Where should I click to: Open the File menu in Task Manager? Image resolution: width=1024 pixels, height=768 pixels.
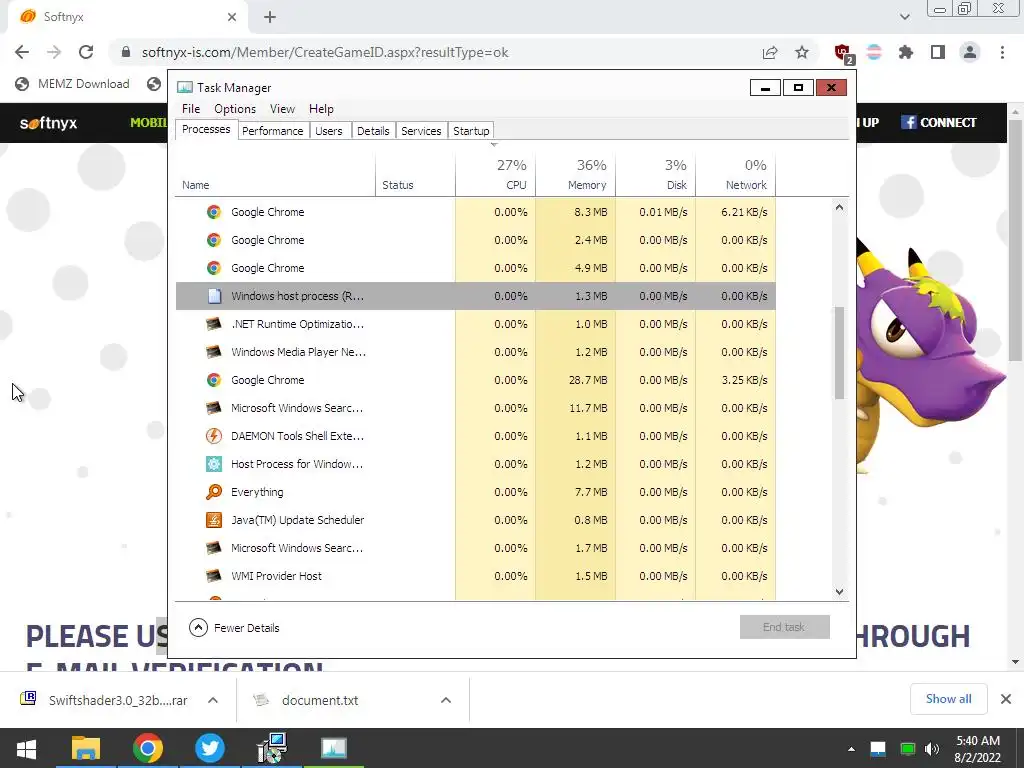click(191, 108)
